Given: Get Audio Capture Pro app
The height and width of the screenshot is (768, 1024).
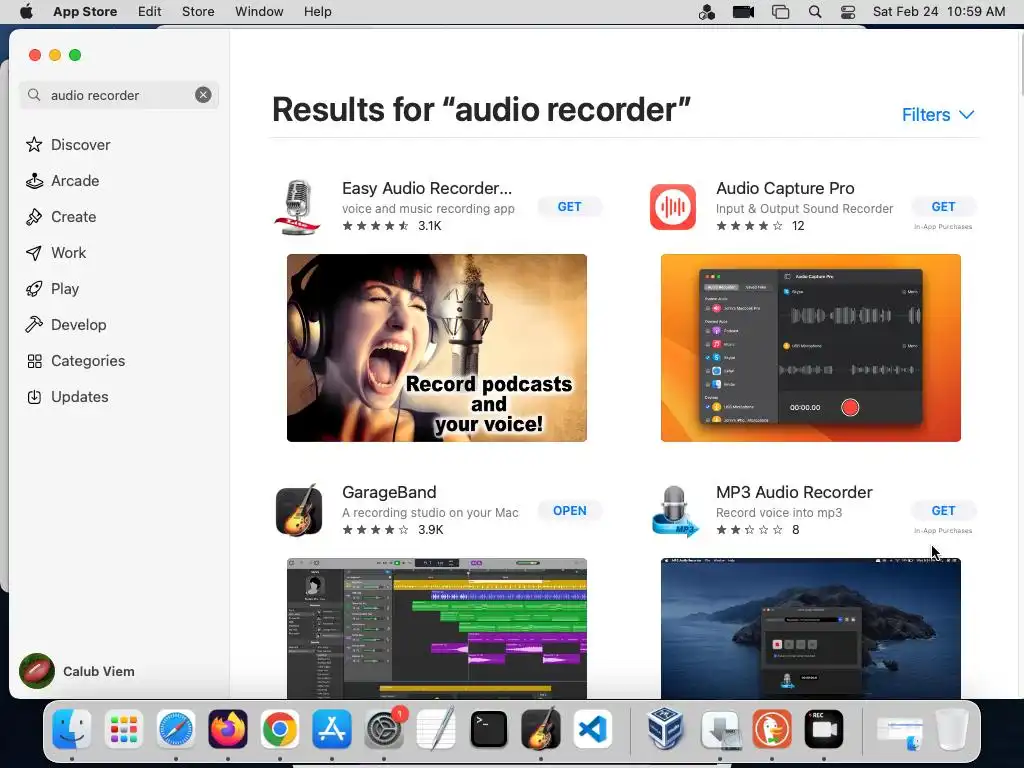Looking at the screenshot, I should 943,206.
